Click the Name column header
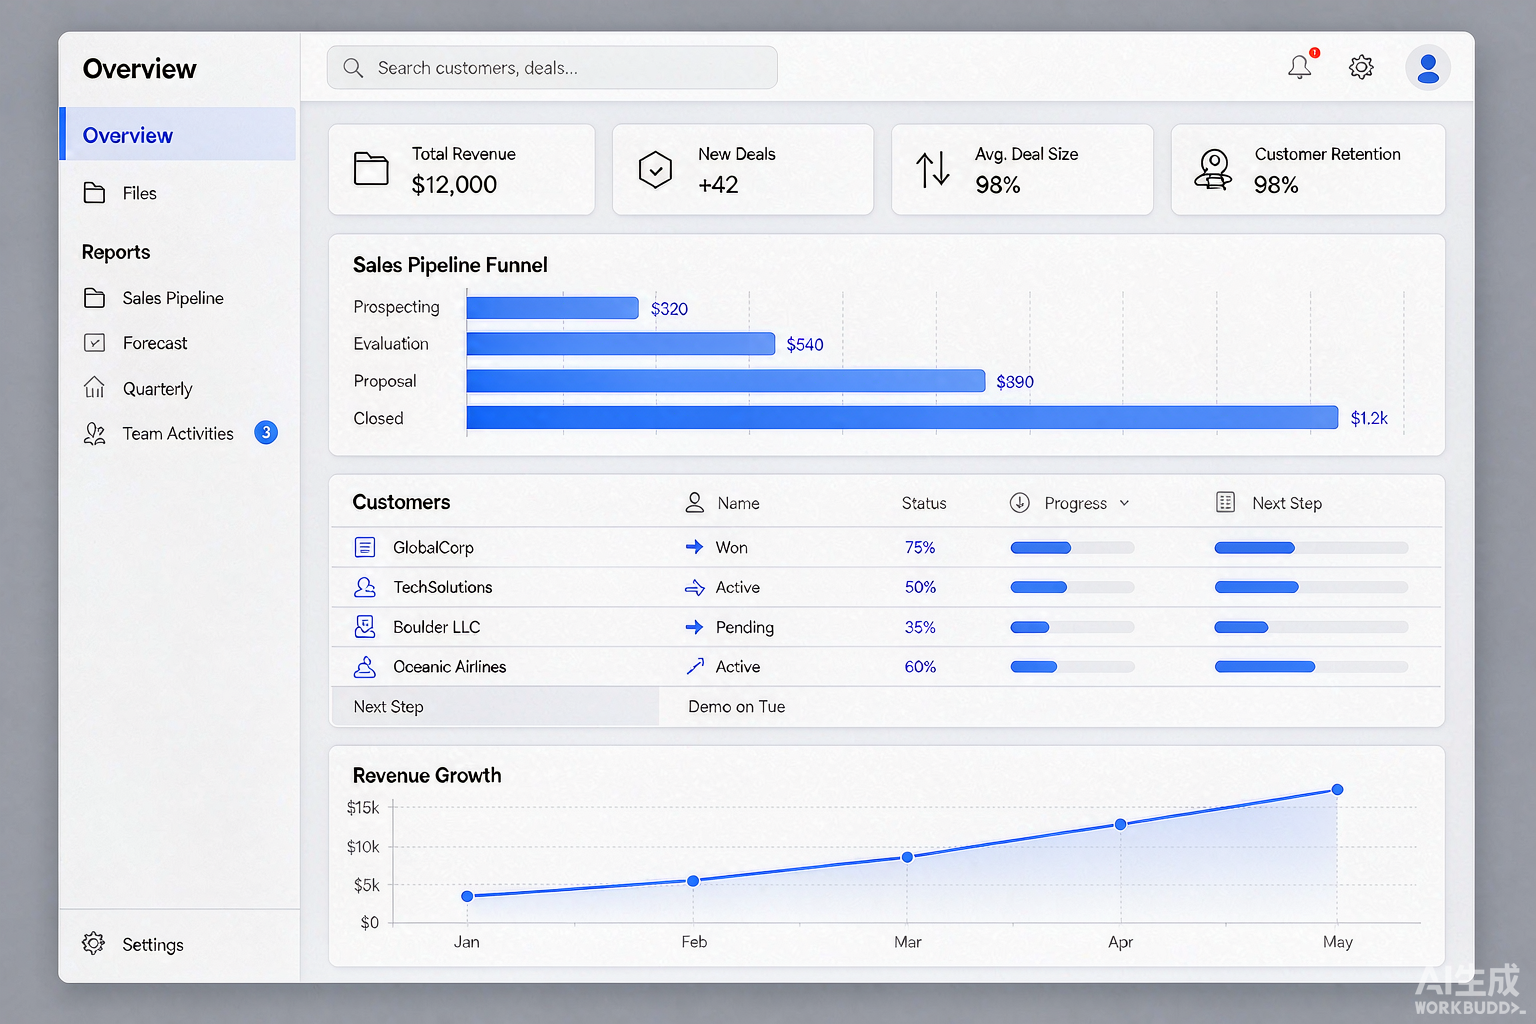The height and width of the screenshot is (1024, 1536). click(x=722, y=503)
